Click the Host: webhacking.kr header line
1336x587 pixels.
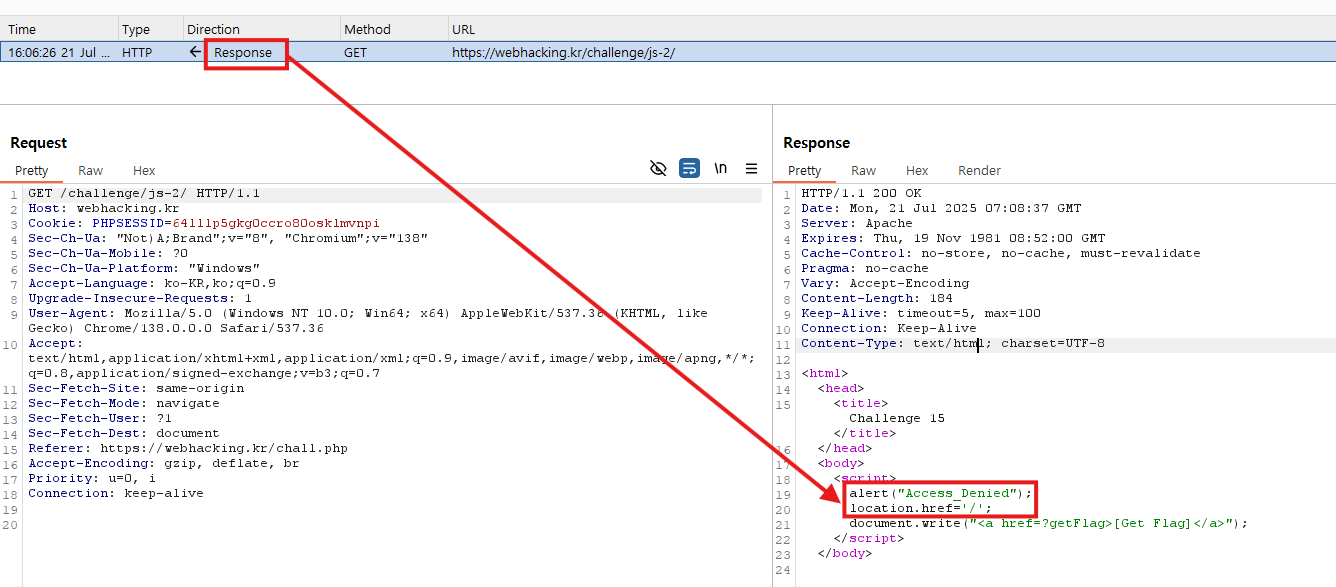pyautogui.click(x=103, y=209)
